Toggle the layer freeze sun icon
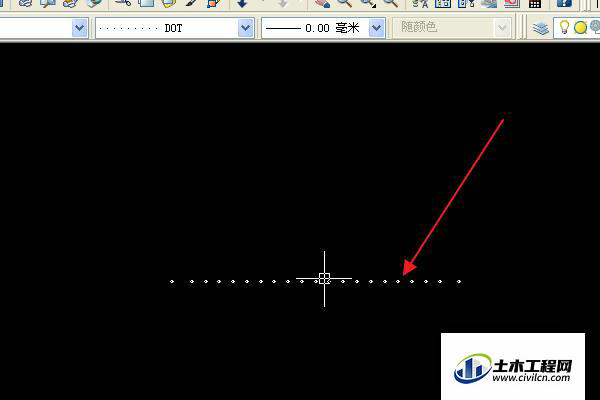Image resolution: width=600 pixels, height=400 pixels. point(580,28)
